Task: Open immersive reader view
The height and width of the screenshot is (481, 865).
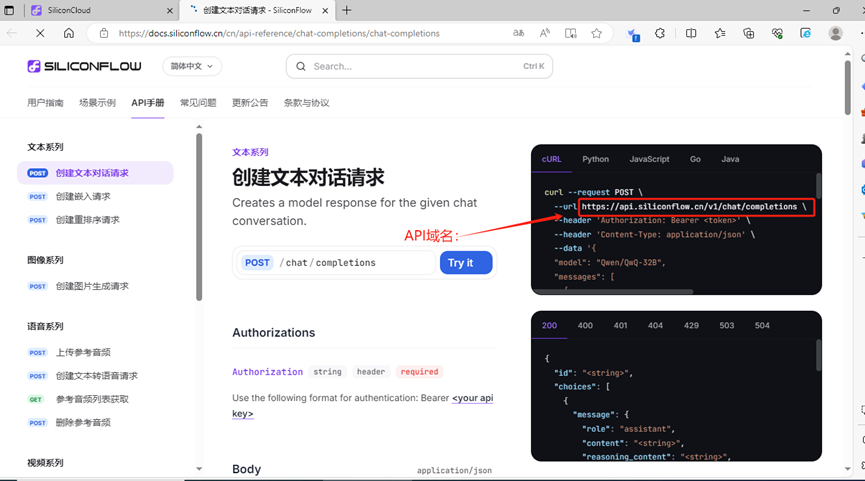Action: tap(571, 33)
